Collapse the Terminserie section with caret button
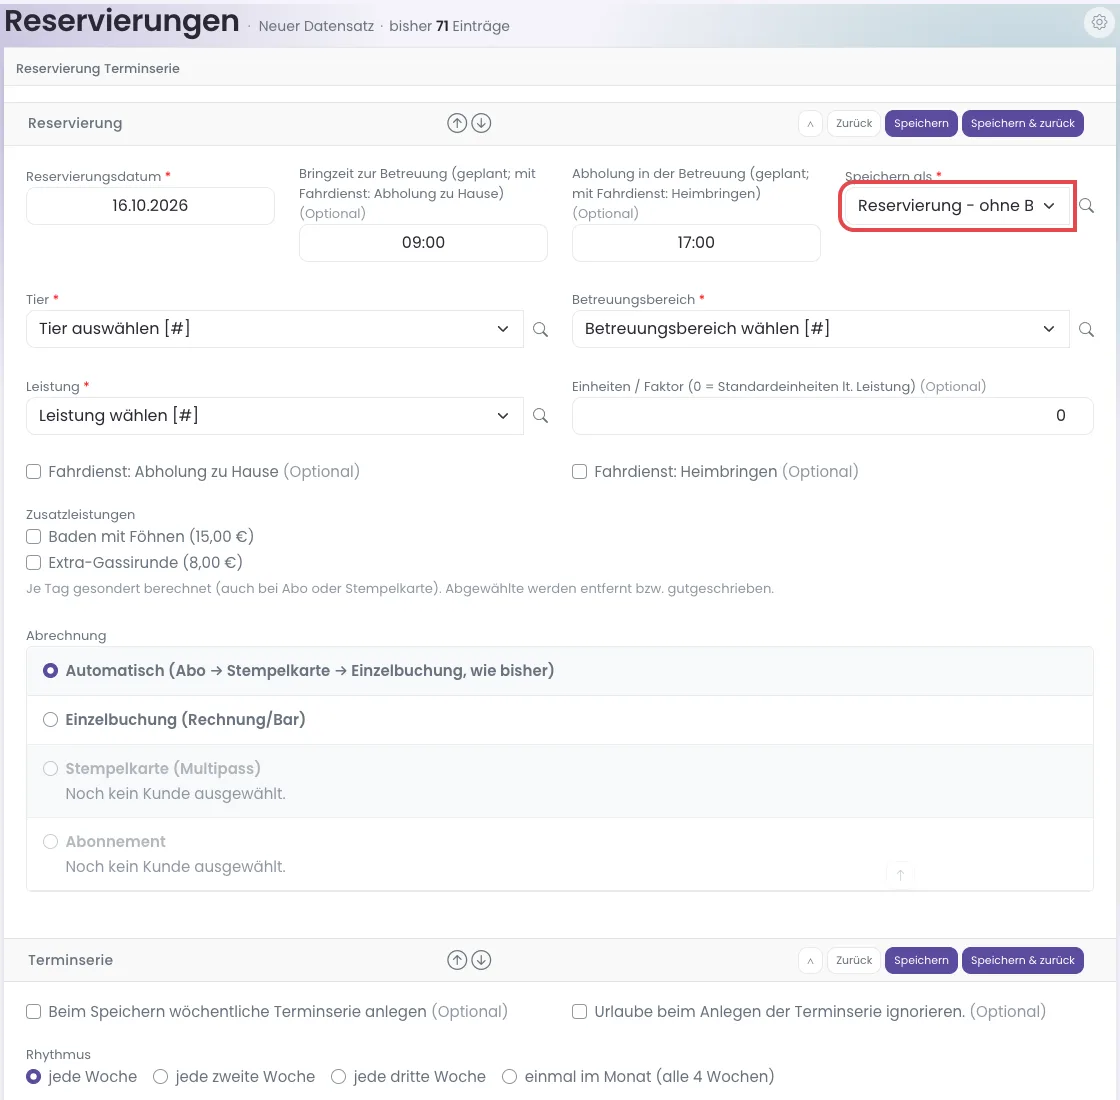Viewport: 1120px width, 1100px height. 810,961
